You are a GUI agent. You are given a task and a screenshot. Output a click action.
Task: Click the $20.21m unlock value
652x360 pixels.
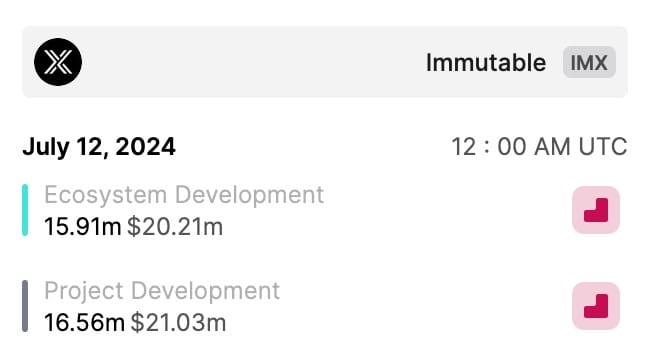click(x=175, y=227)
